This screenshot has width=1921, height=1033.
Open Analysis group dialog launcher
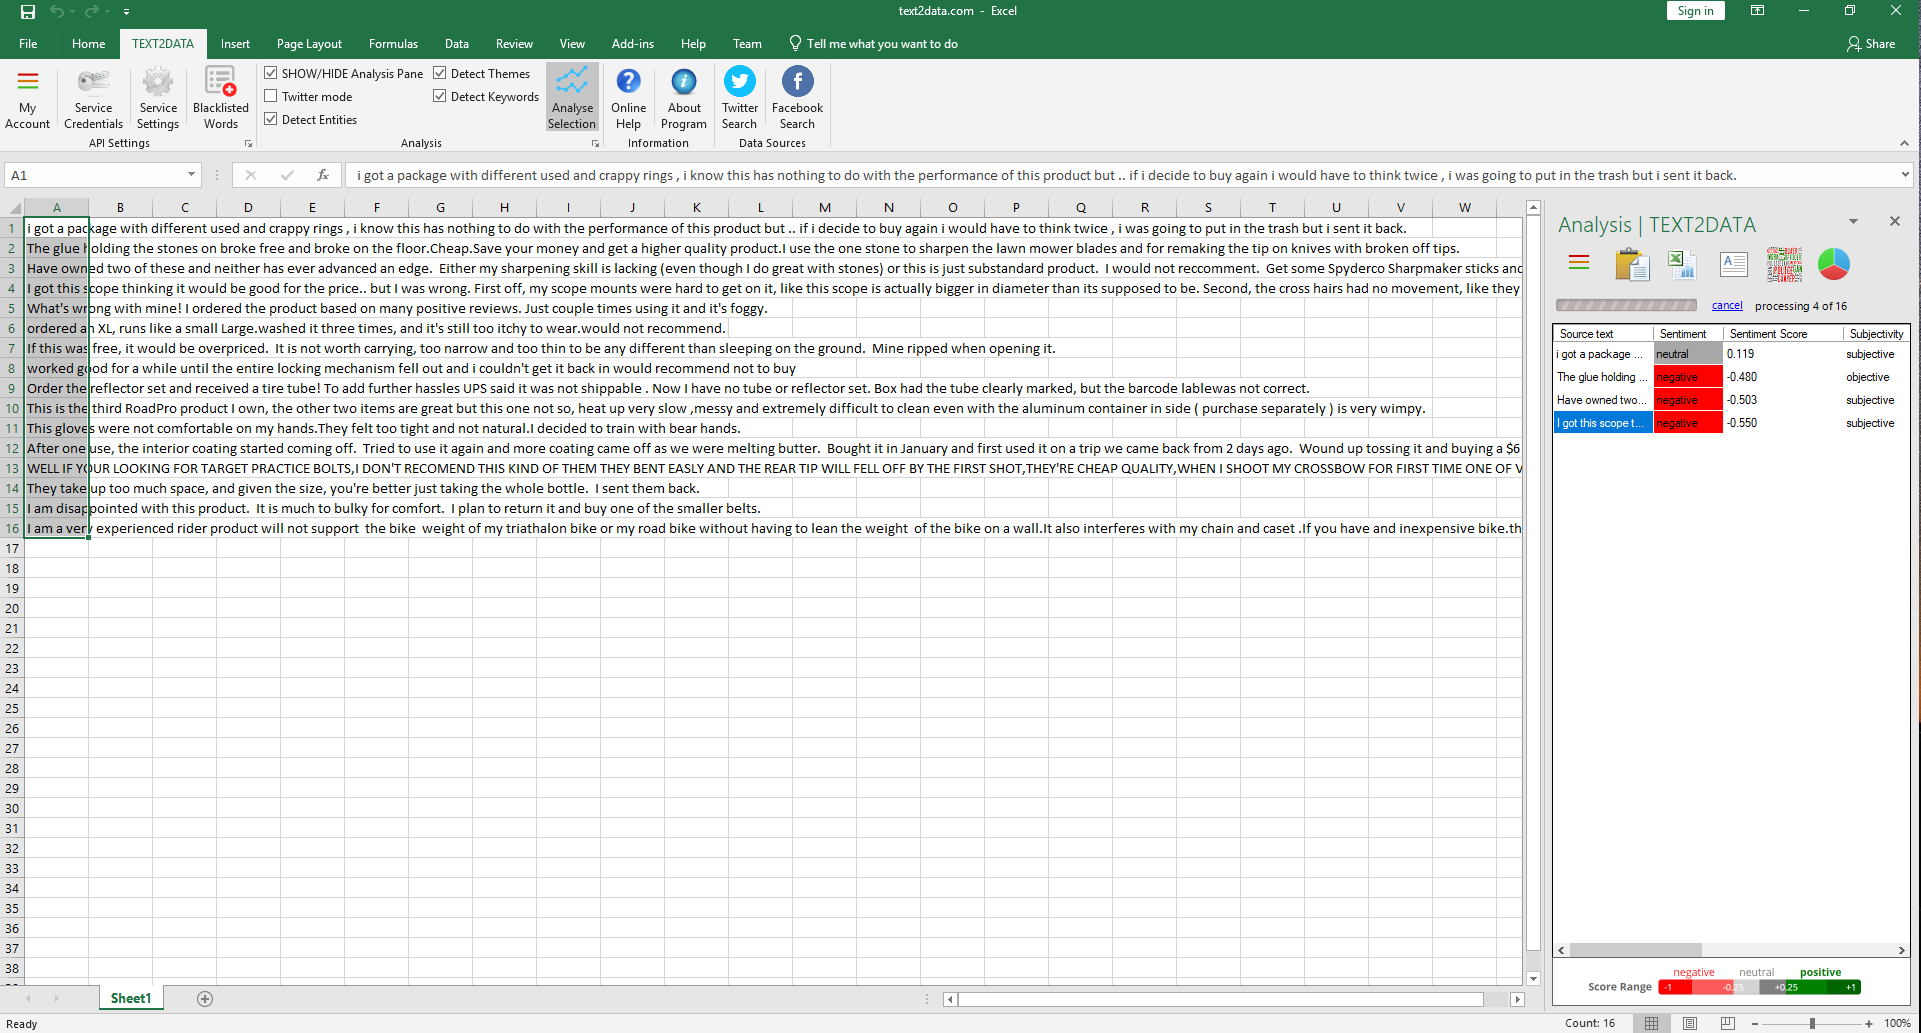click(595, 144)
